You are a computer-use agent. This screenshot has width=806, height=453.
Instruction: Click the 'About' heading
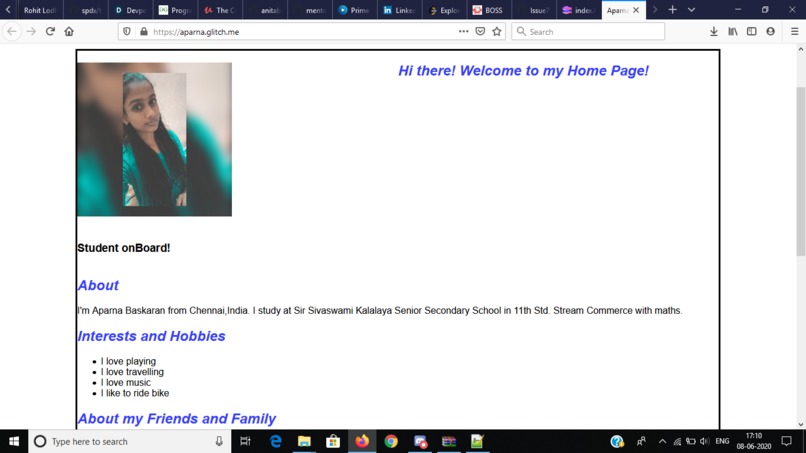click(98, 285)
